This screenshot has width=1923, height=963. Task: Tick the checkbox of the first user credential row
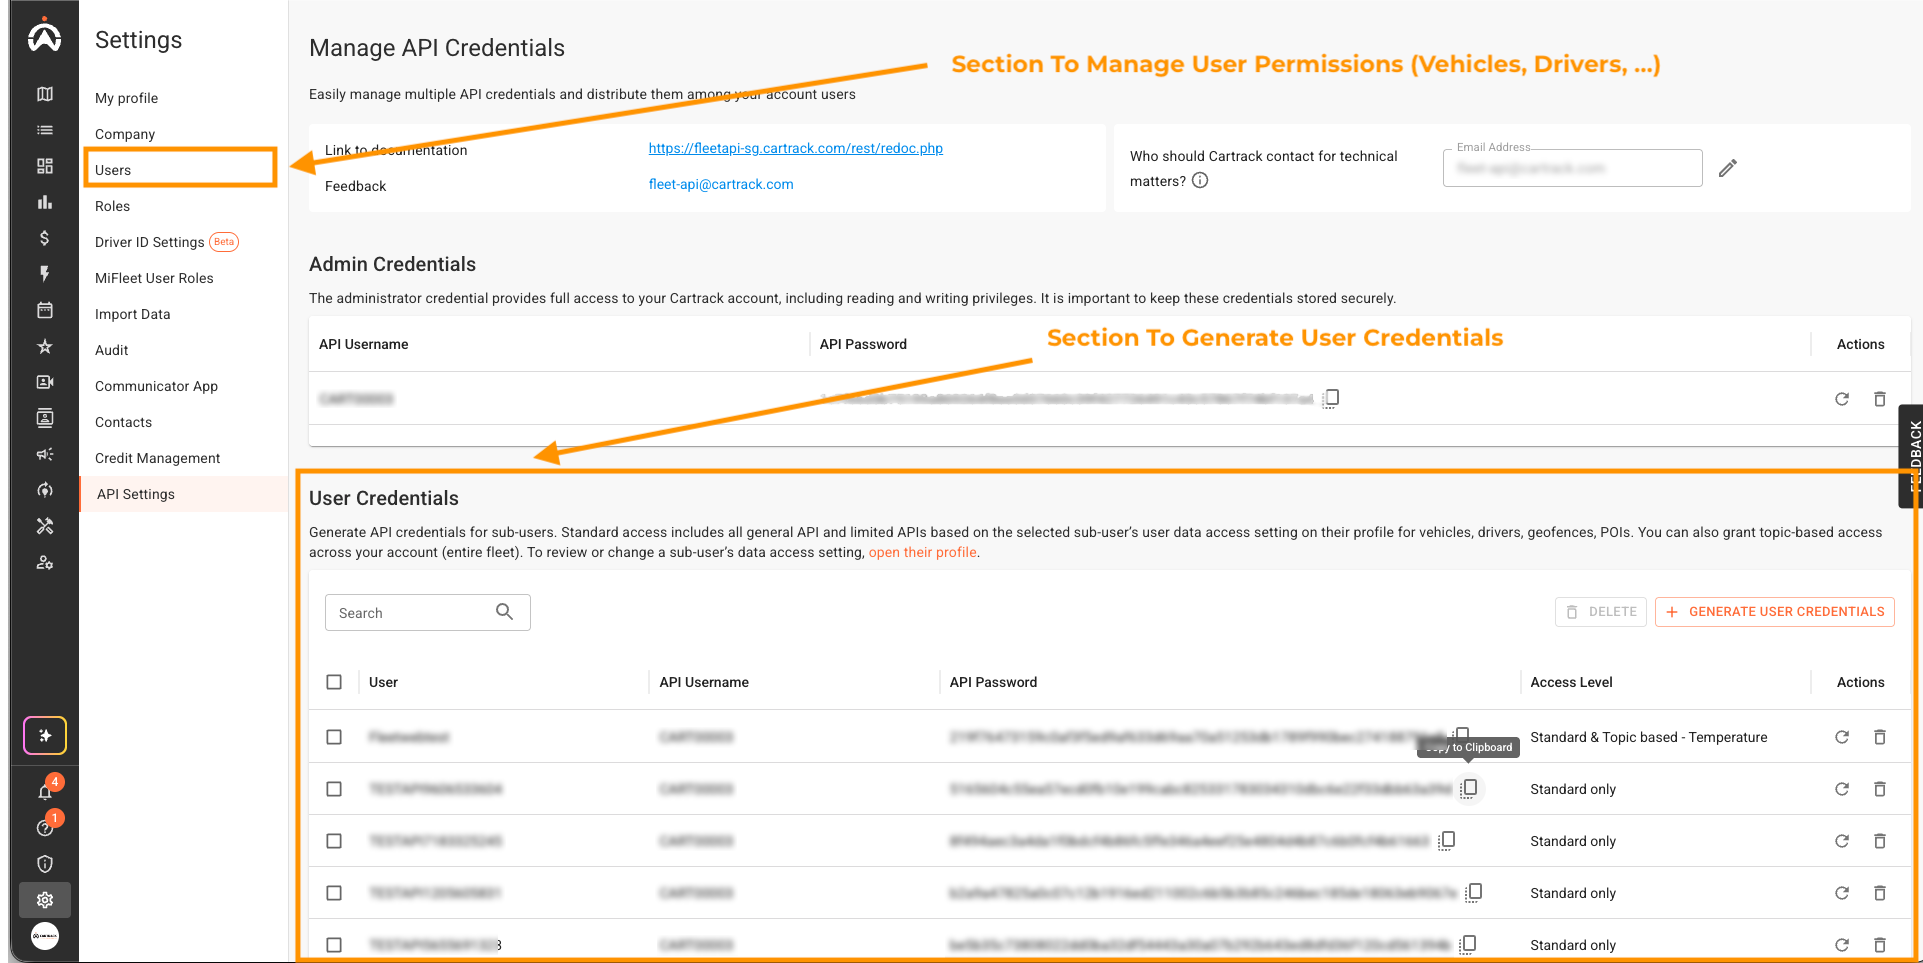(334, 737)
